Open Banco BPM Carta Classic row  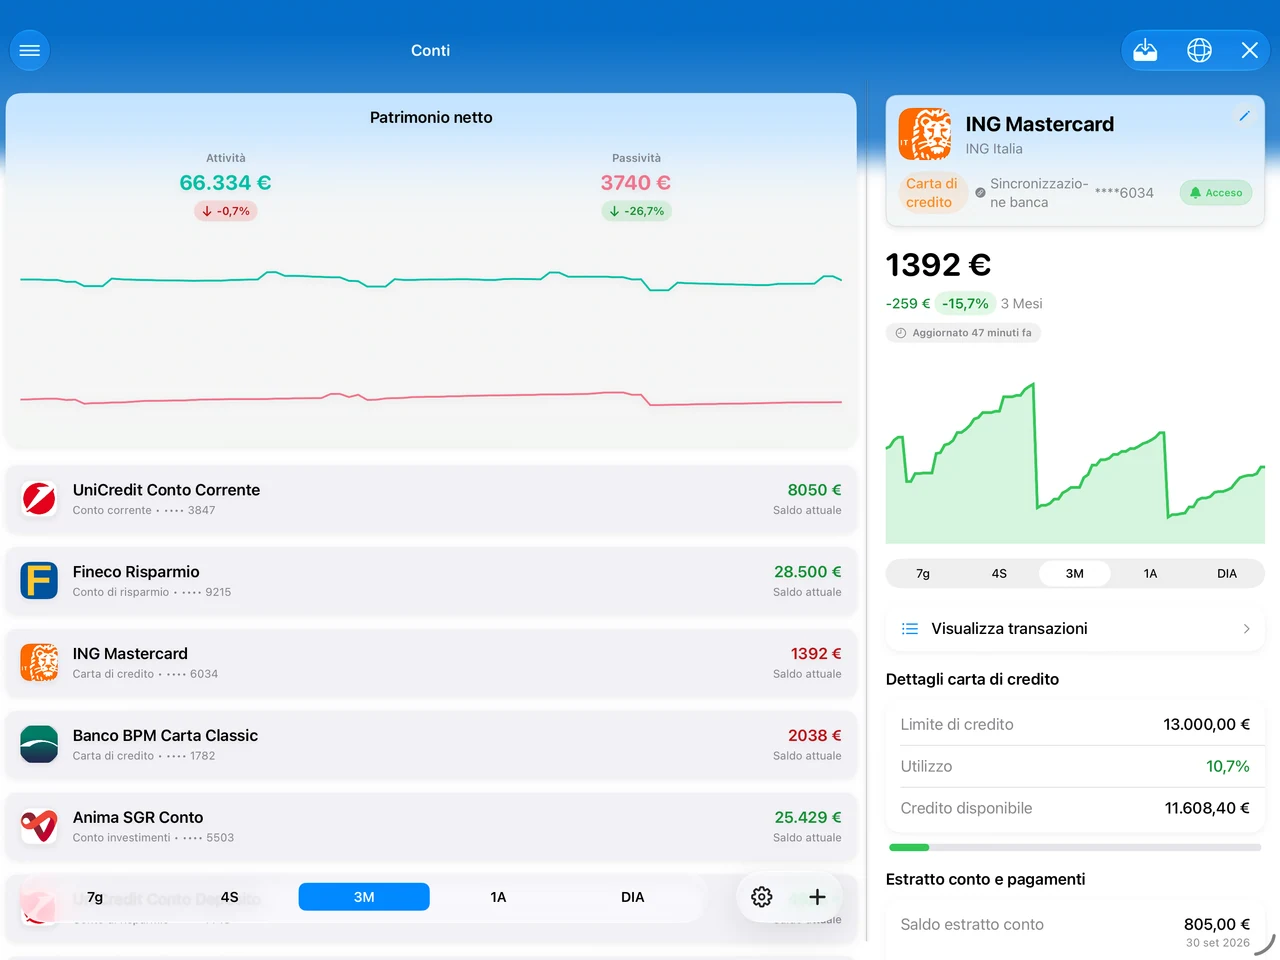431,744
